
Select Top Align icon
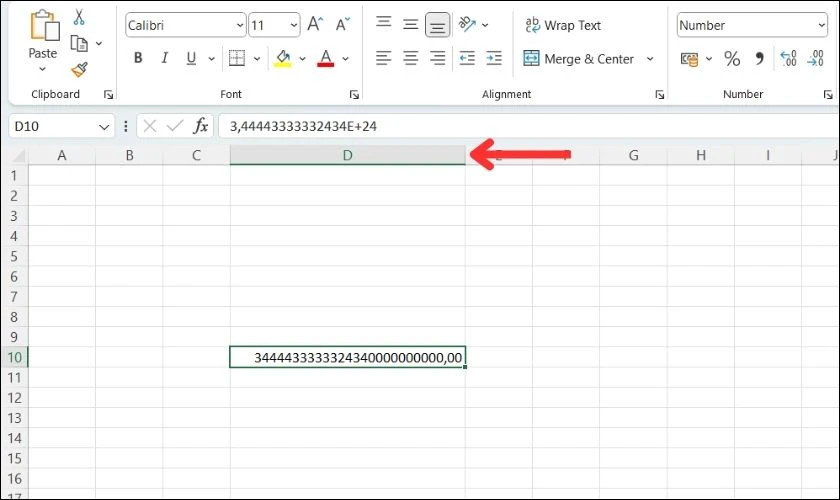click(384, 22)
